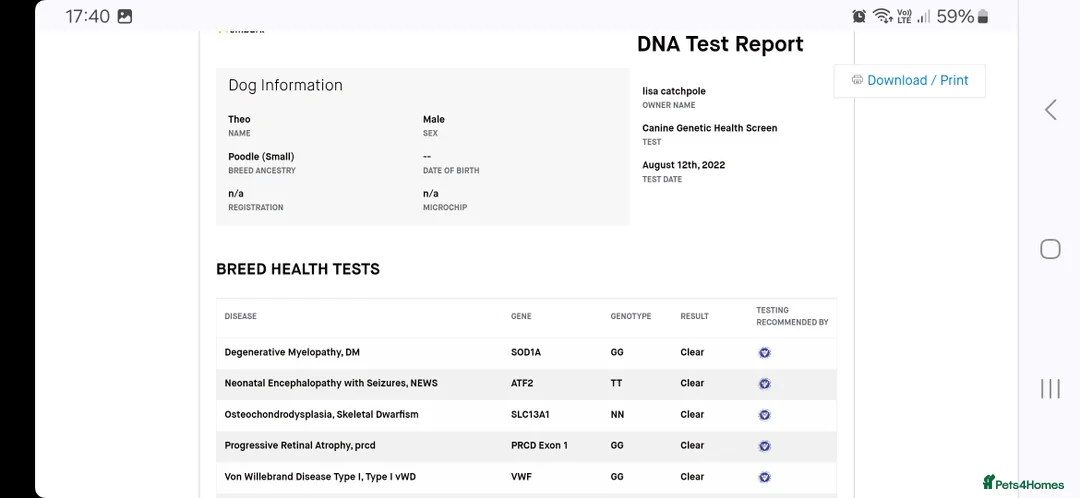Image resolution: width=1080 pixels, height=498 pixels.
Task: Click the recommendation badge for Degenerative Myelopathy
Action: coord(764,353)
